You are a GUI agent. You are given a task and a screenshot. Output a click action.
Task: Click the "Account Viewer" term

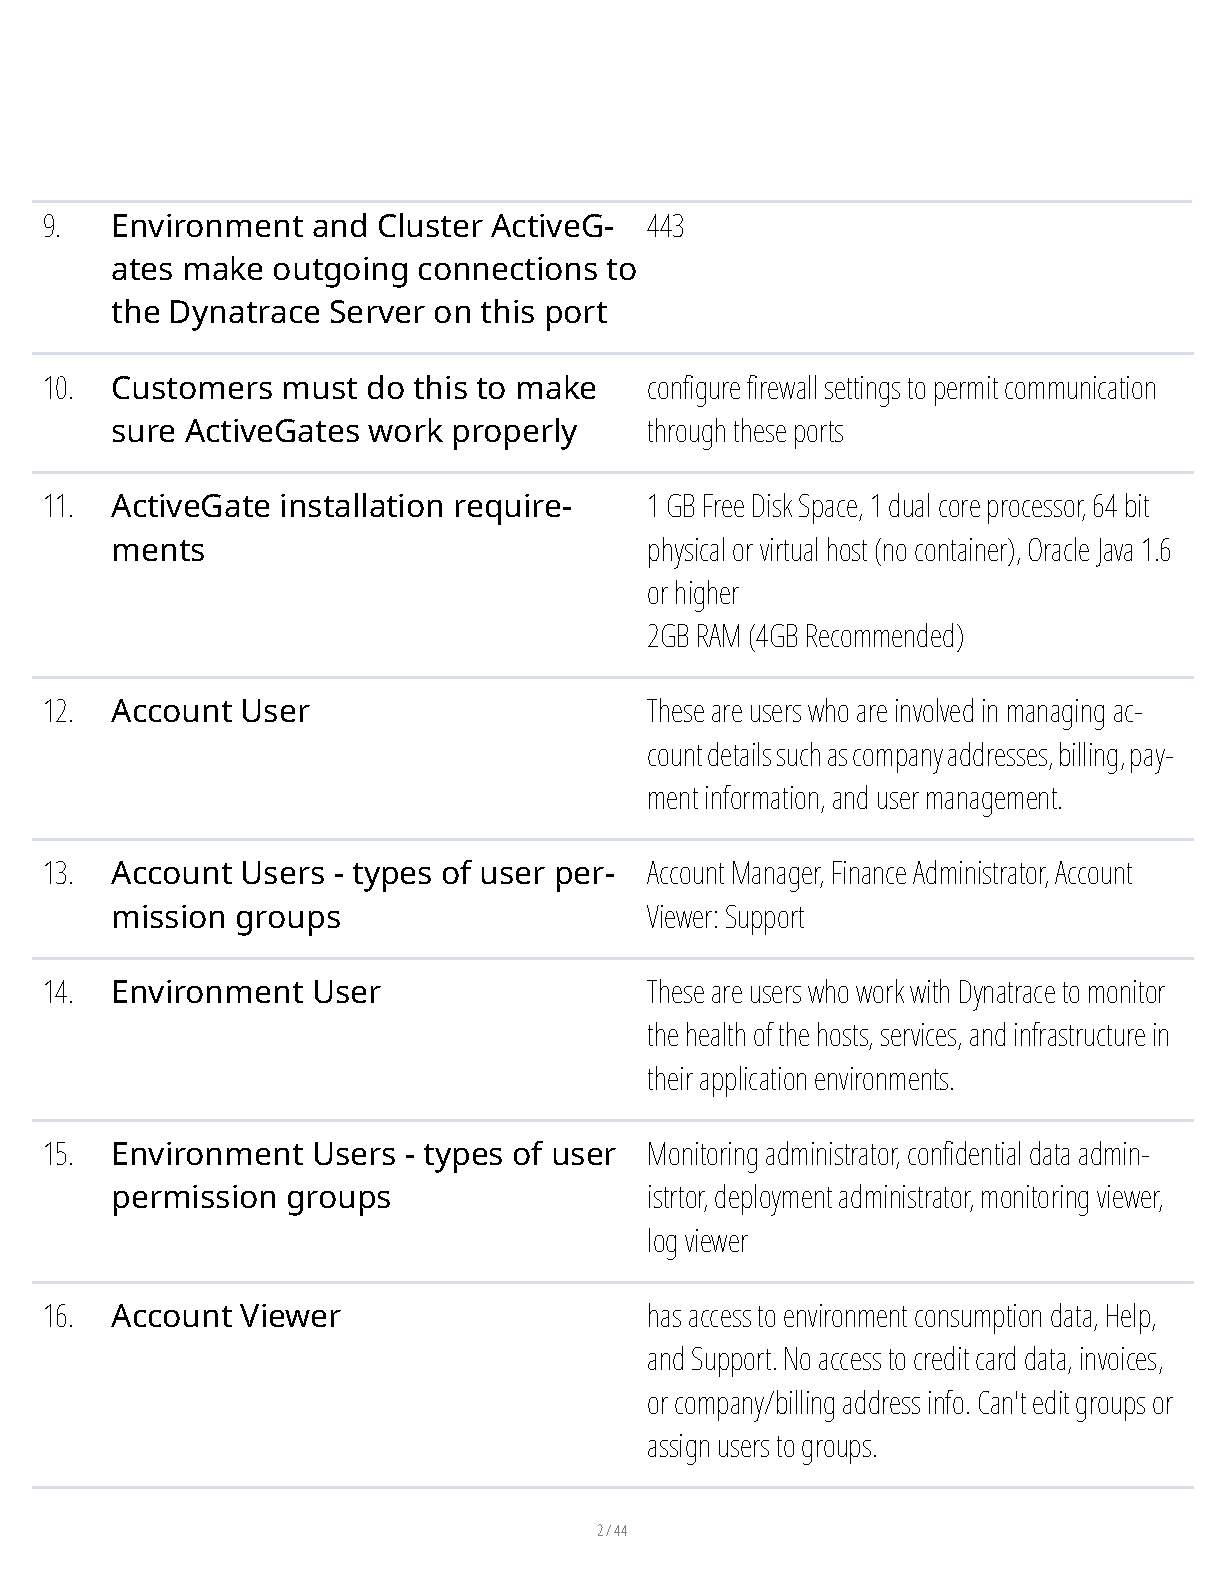click(226, 1316)
